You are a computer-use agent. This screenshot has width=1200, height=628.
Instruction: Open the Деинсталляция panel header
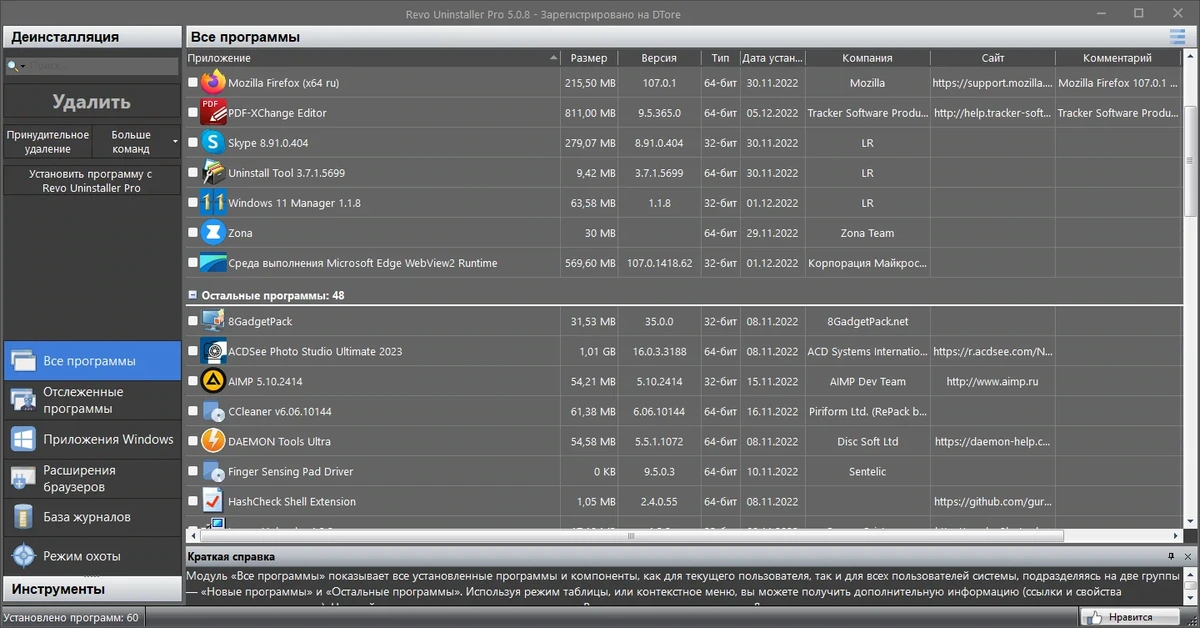pos(92,37)
